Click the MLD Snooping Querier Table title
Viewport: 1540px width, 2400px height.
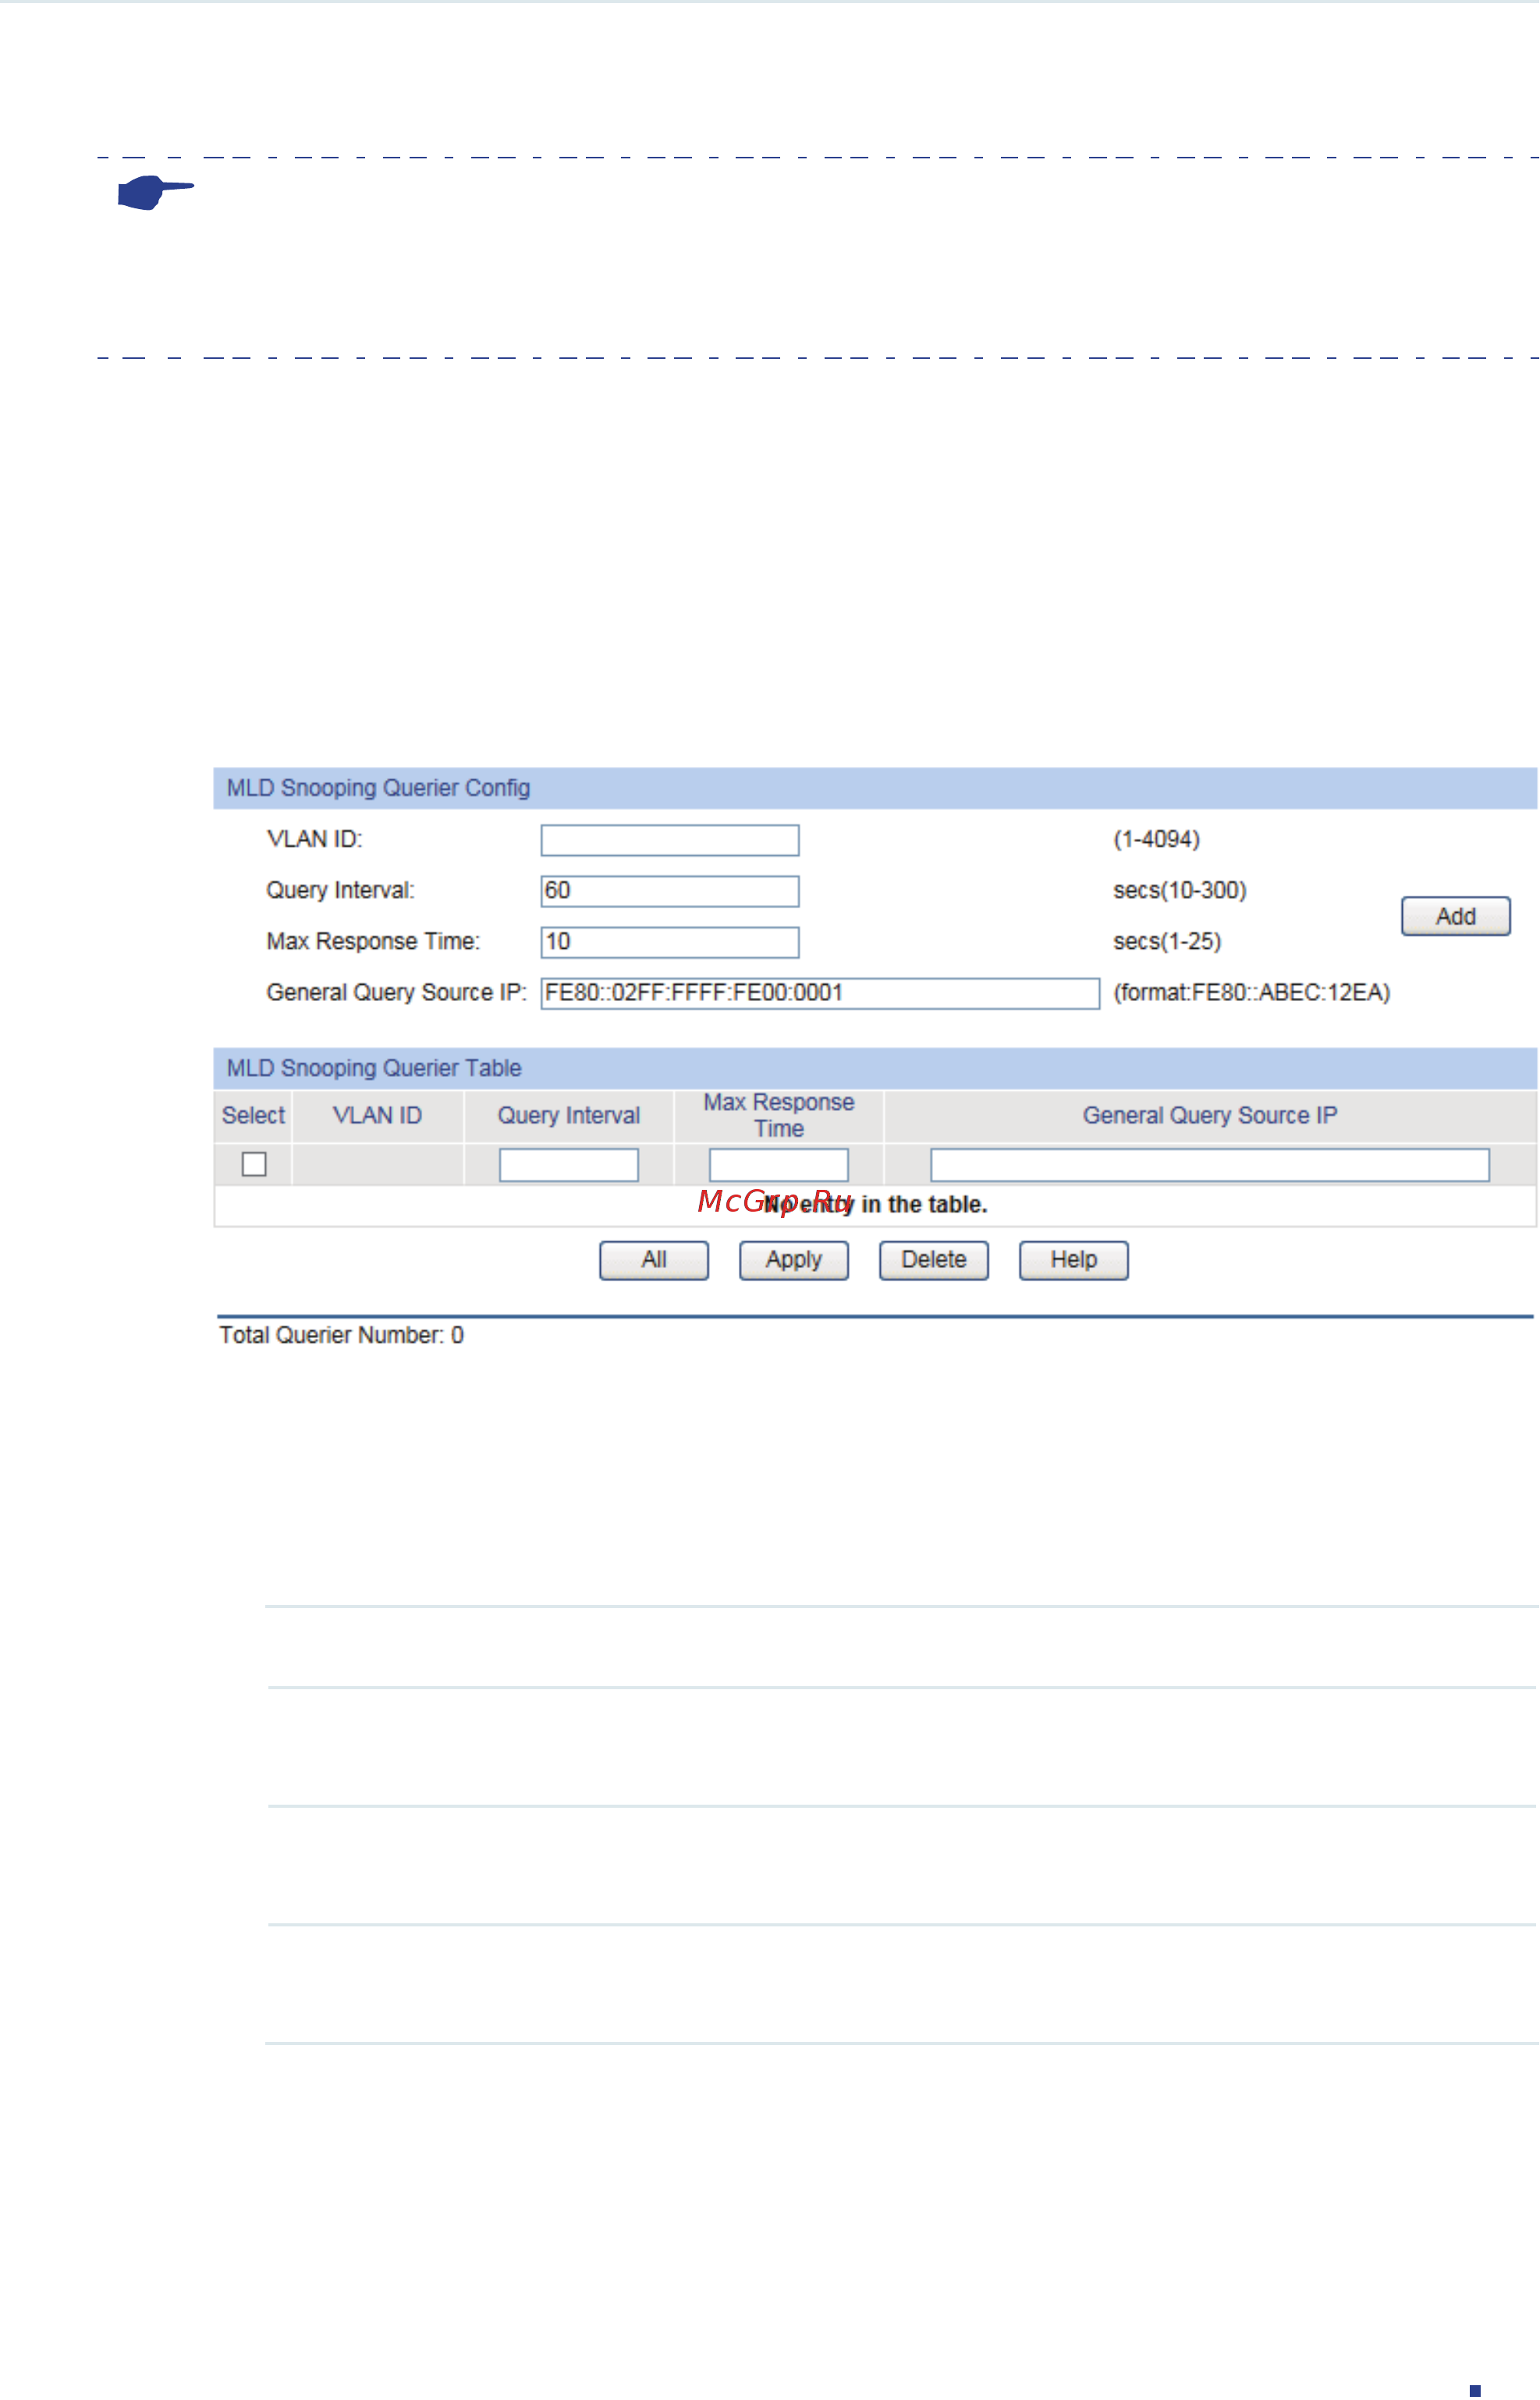pyautogui.click(x=374, y=1068)
